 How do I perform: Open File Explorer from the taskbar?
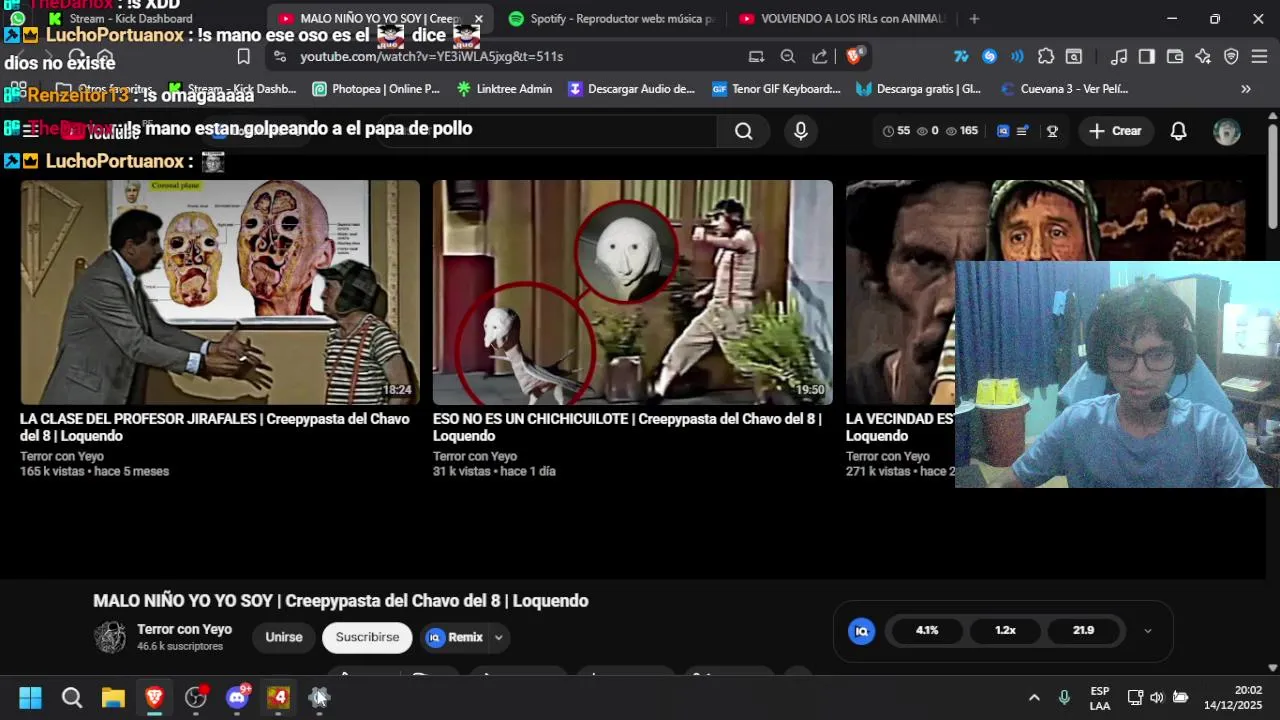click(113, 697)
